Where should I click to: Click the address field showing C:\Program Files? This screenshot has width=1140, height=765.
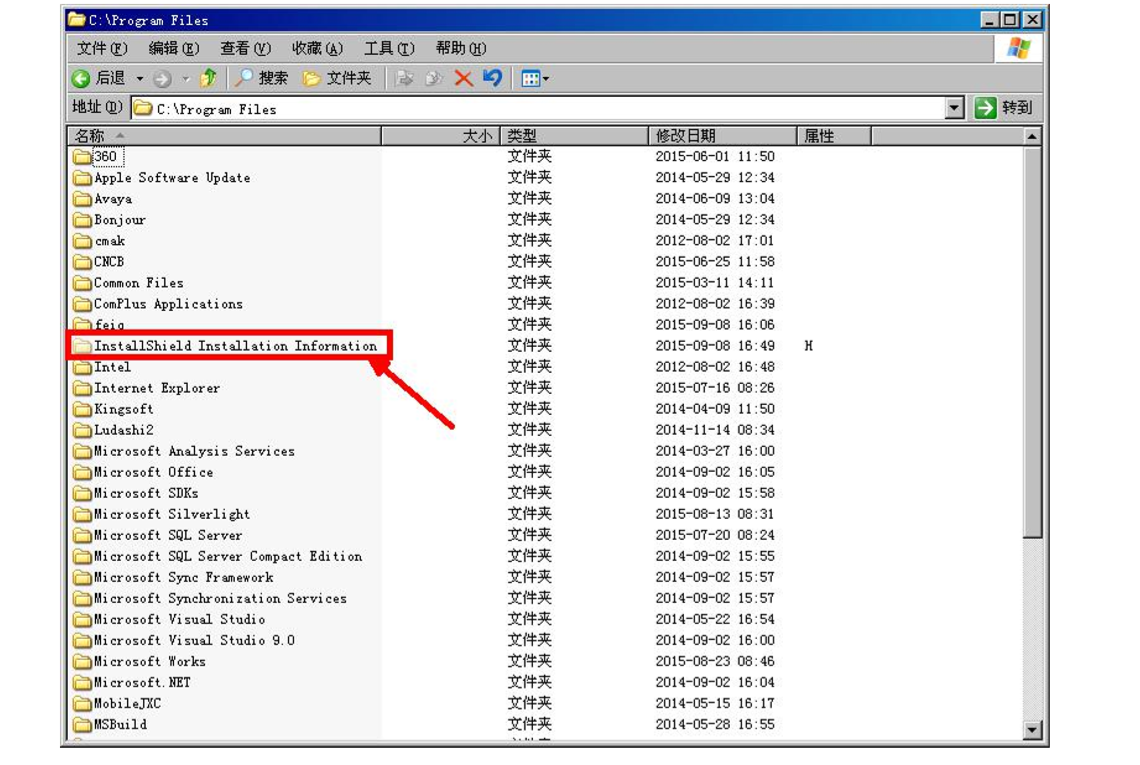tap(538, 108)
